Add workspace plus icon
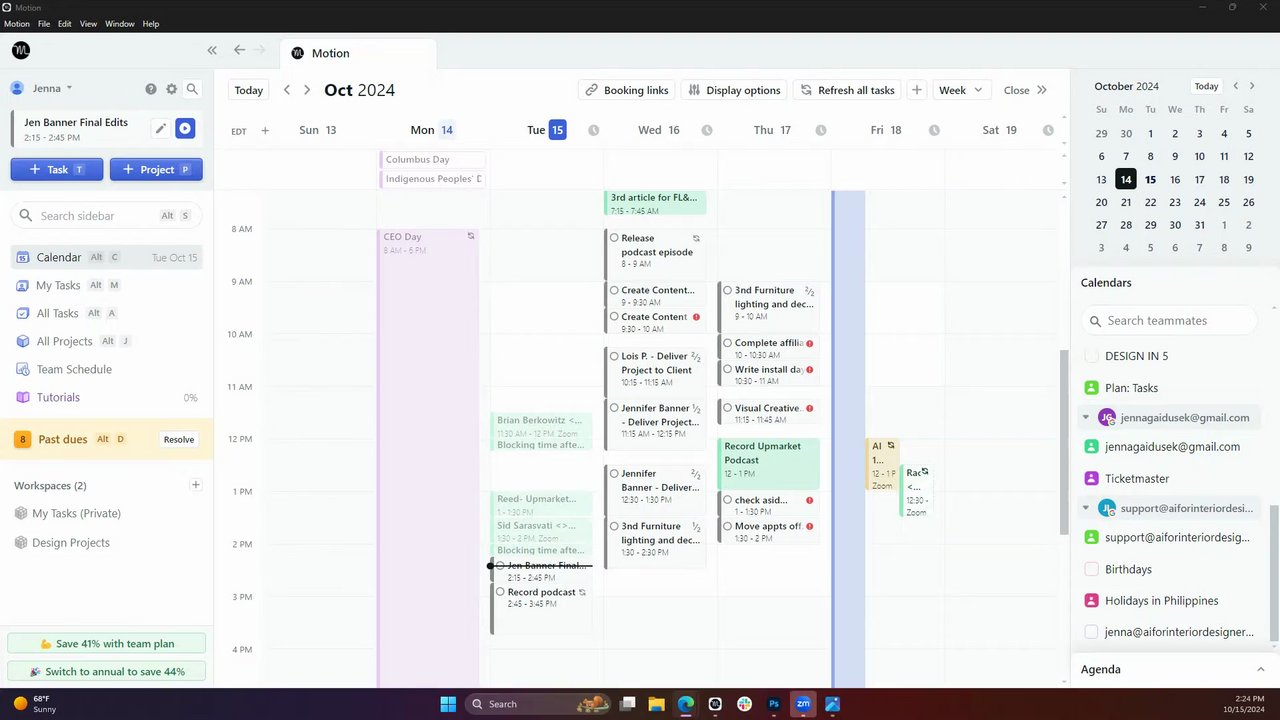 [x=196, y=485]
